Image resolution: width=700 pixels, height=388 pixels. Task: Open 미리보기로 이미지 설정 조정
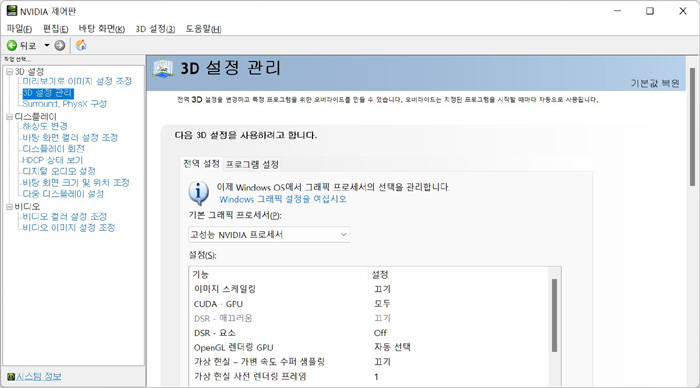click(x=77, y=81)
